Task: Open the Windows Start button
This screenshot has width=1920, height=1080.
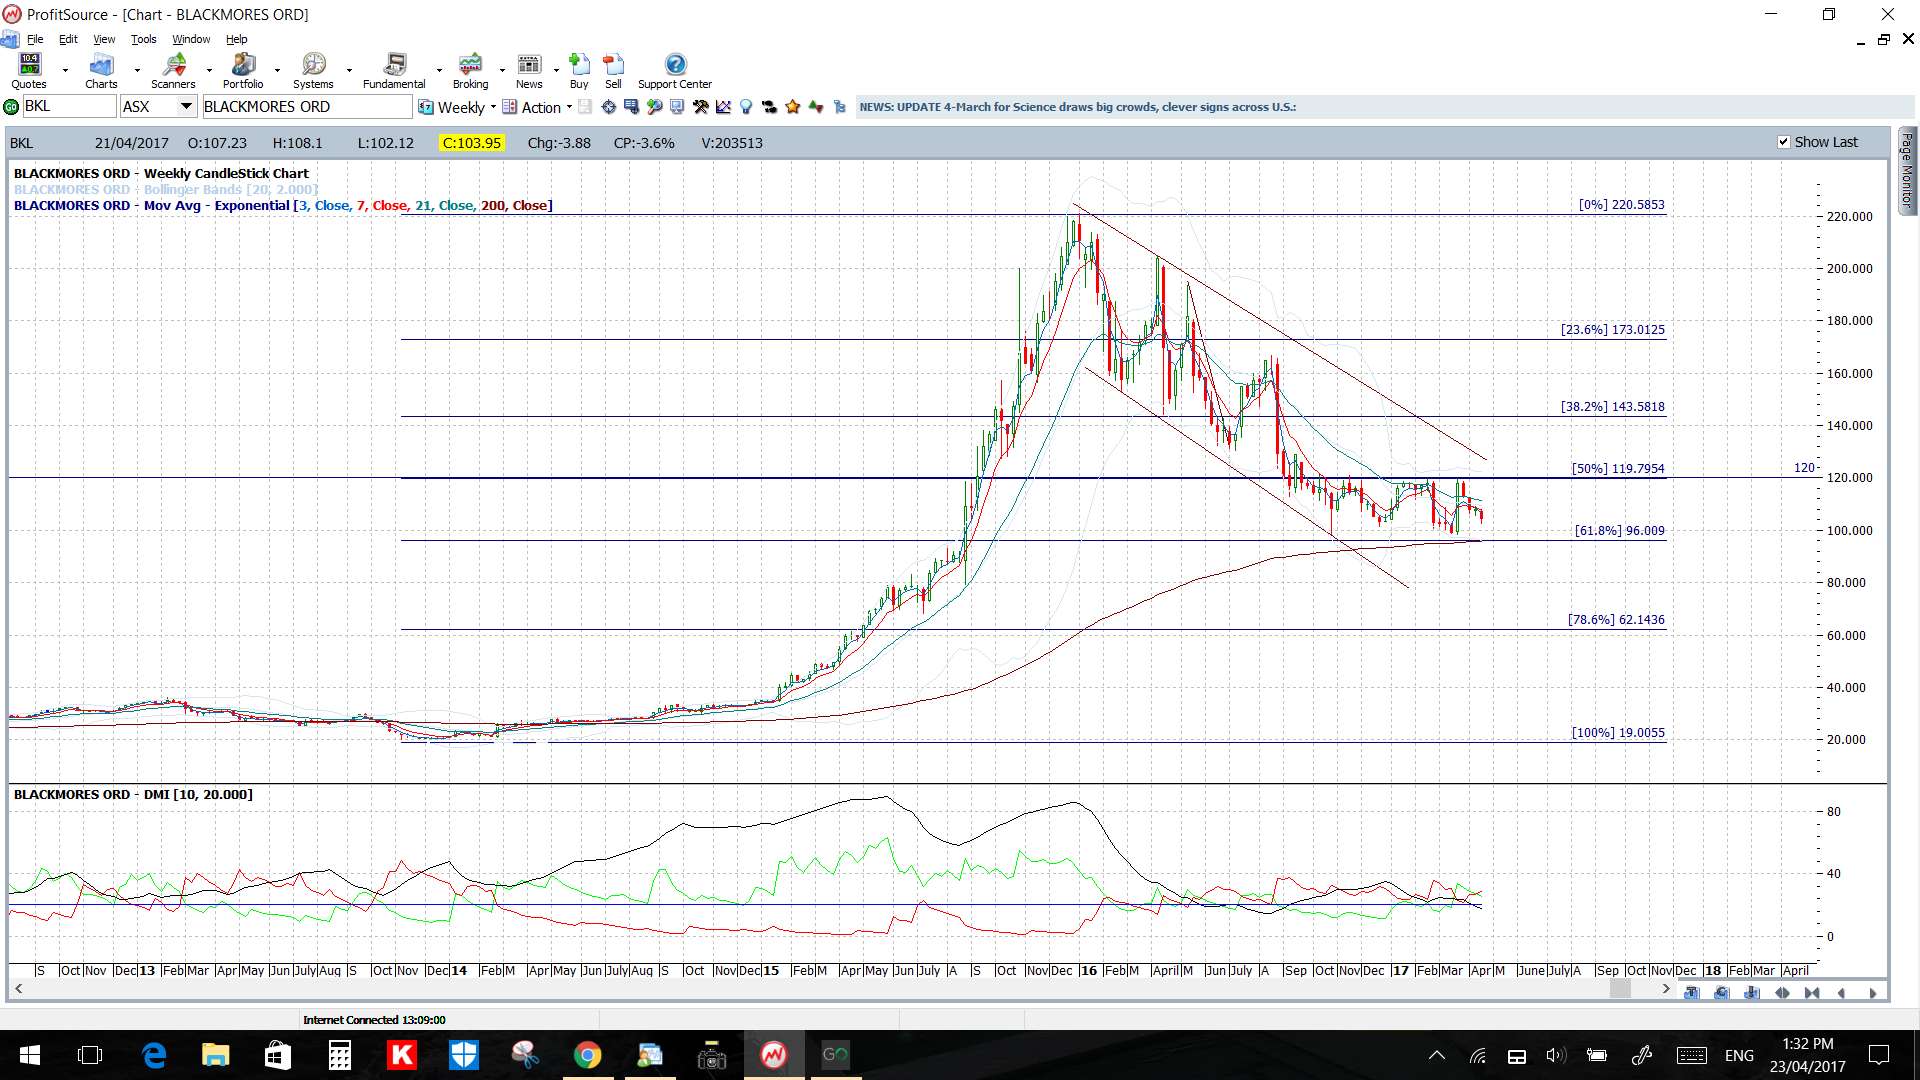Action: 30,1055
